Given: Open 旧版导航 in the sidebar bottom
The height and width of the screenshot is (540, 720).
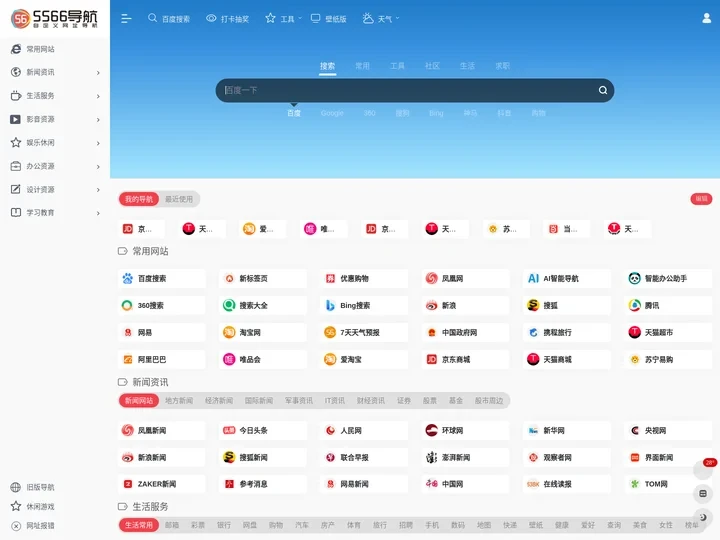Looking at the screenshot, I should pyautogui.click(x=32, y=487).
